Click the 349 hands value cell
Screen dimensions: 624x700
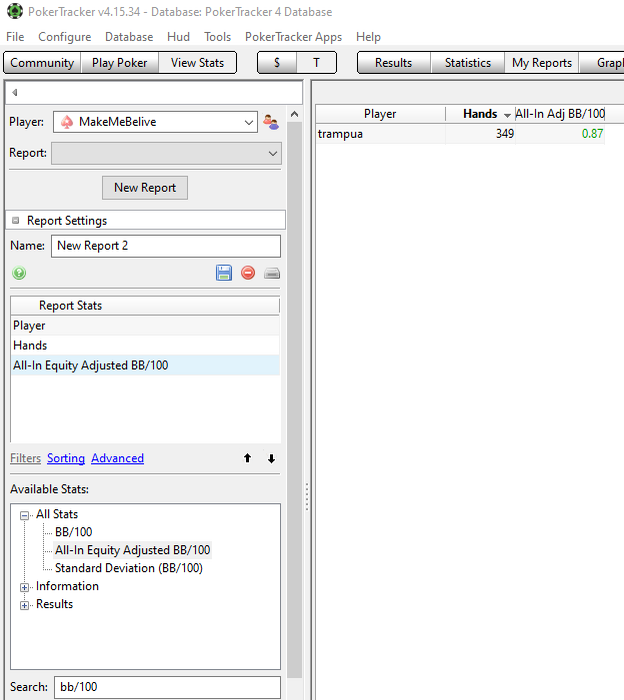tap(480, 134)
